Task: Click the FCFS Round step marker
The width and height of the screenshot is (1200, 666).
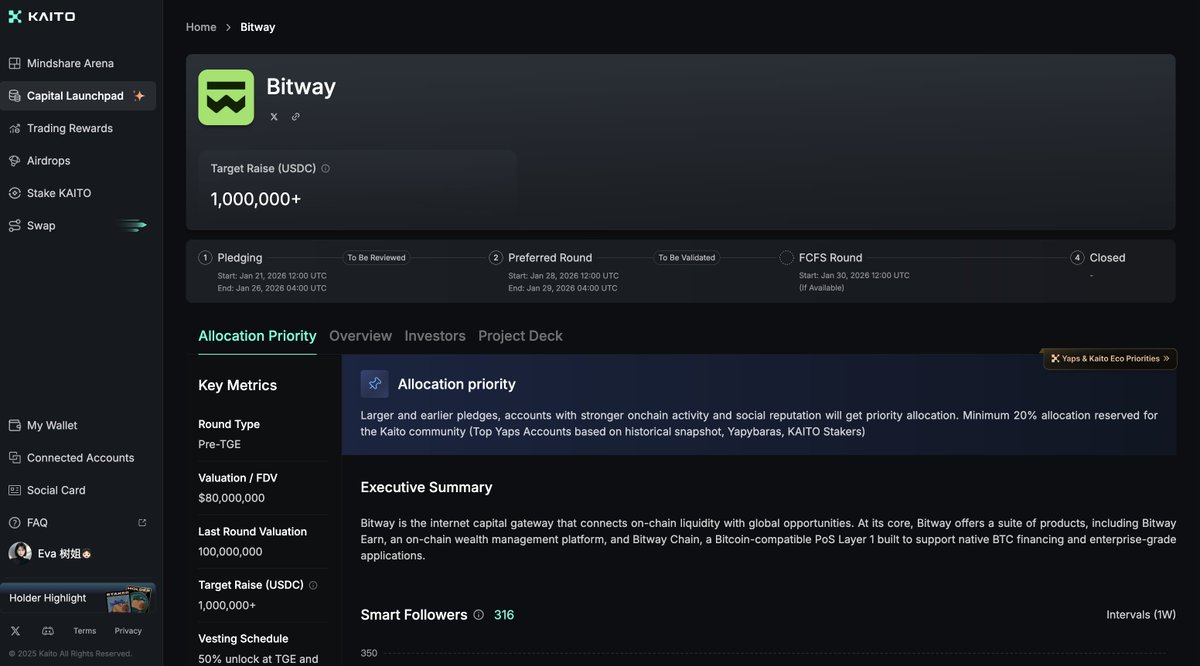Action: pos(786,258)
